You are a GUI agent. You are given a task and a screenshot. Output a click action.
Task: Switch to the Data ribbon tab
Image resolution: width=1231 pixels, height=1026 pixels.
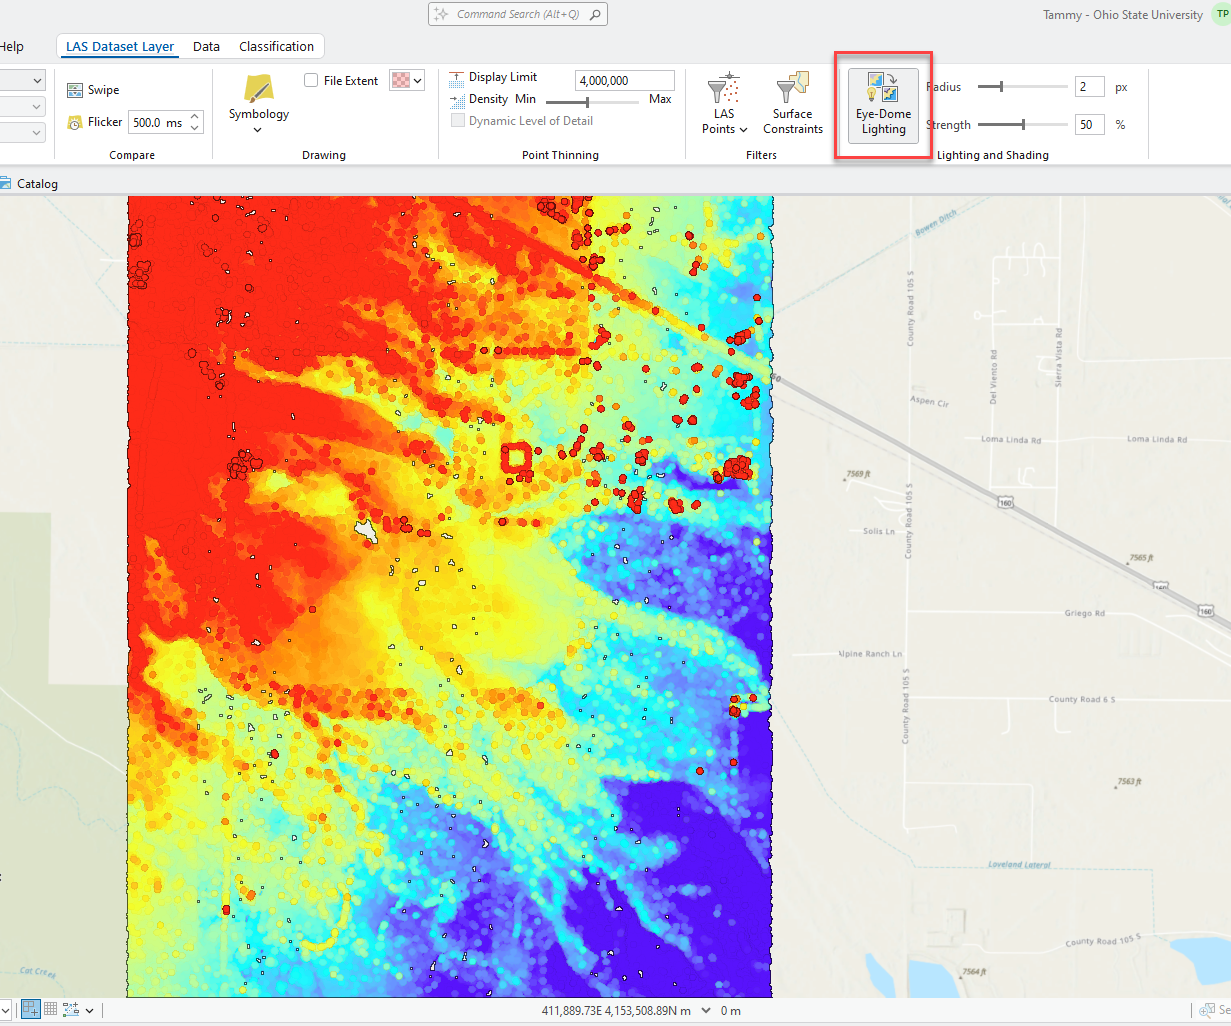pyautogui.click(x=206, y=47)
